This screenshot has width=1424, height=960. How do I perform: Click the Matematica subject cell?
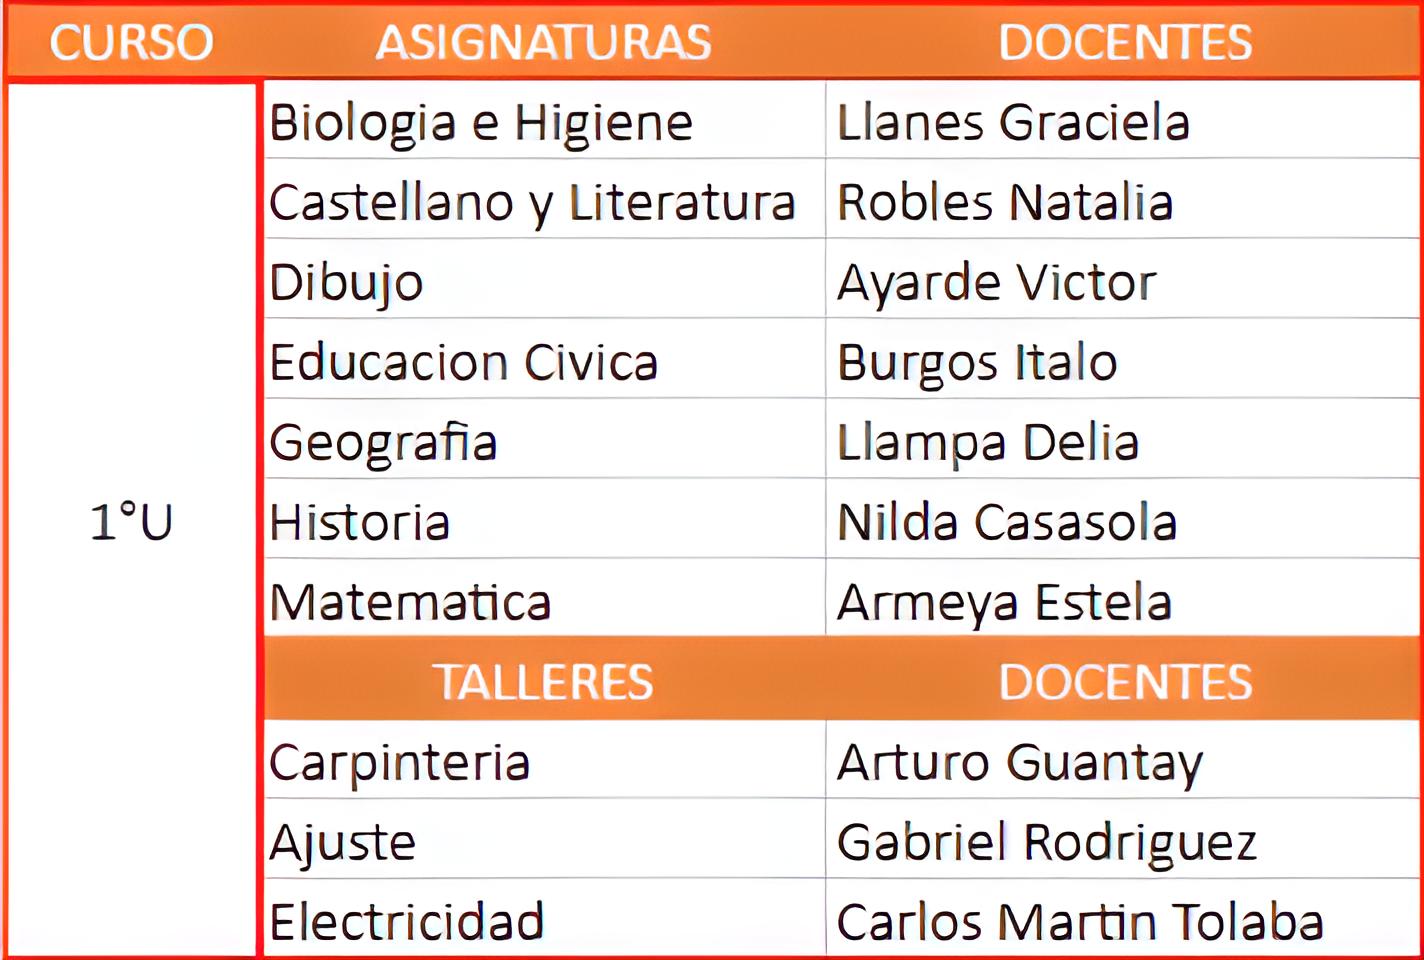(410, 603)
